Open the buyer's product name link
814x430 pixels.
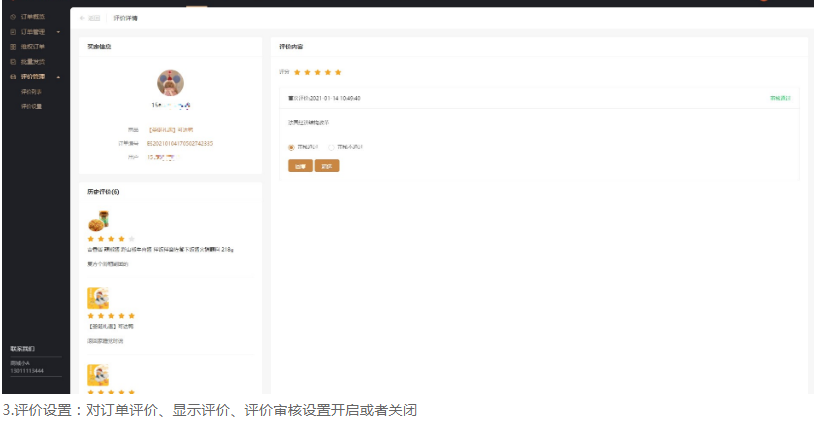(171, 130)
